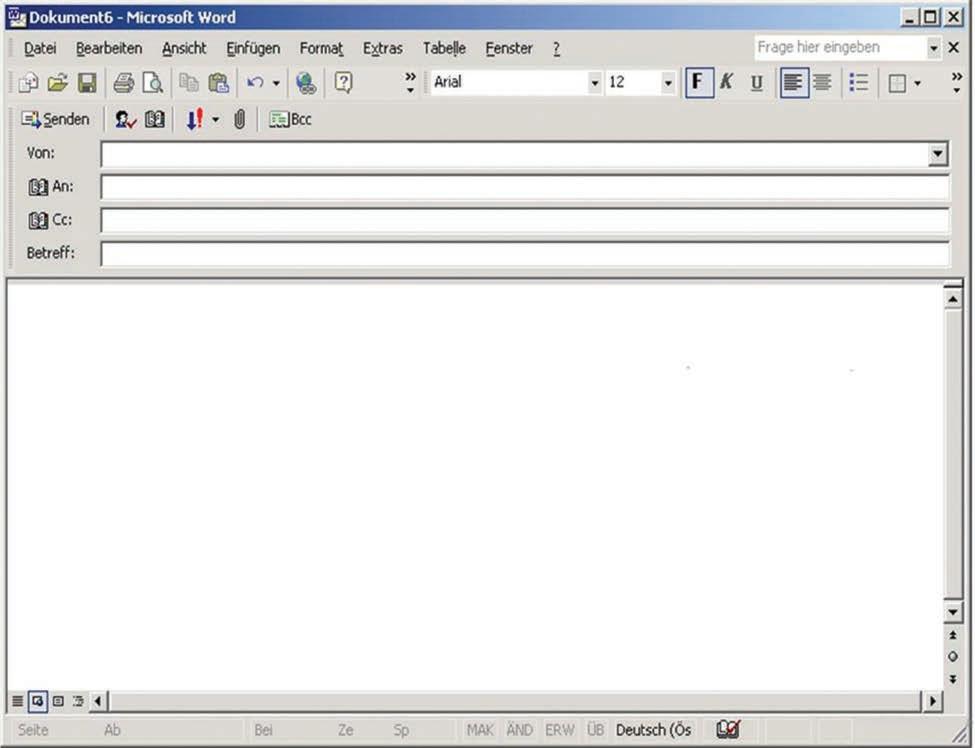Print the document via printer icon
This screenshot has width=975, height=748.
(x=123, y=83)
